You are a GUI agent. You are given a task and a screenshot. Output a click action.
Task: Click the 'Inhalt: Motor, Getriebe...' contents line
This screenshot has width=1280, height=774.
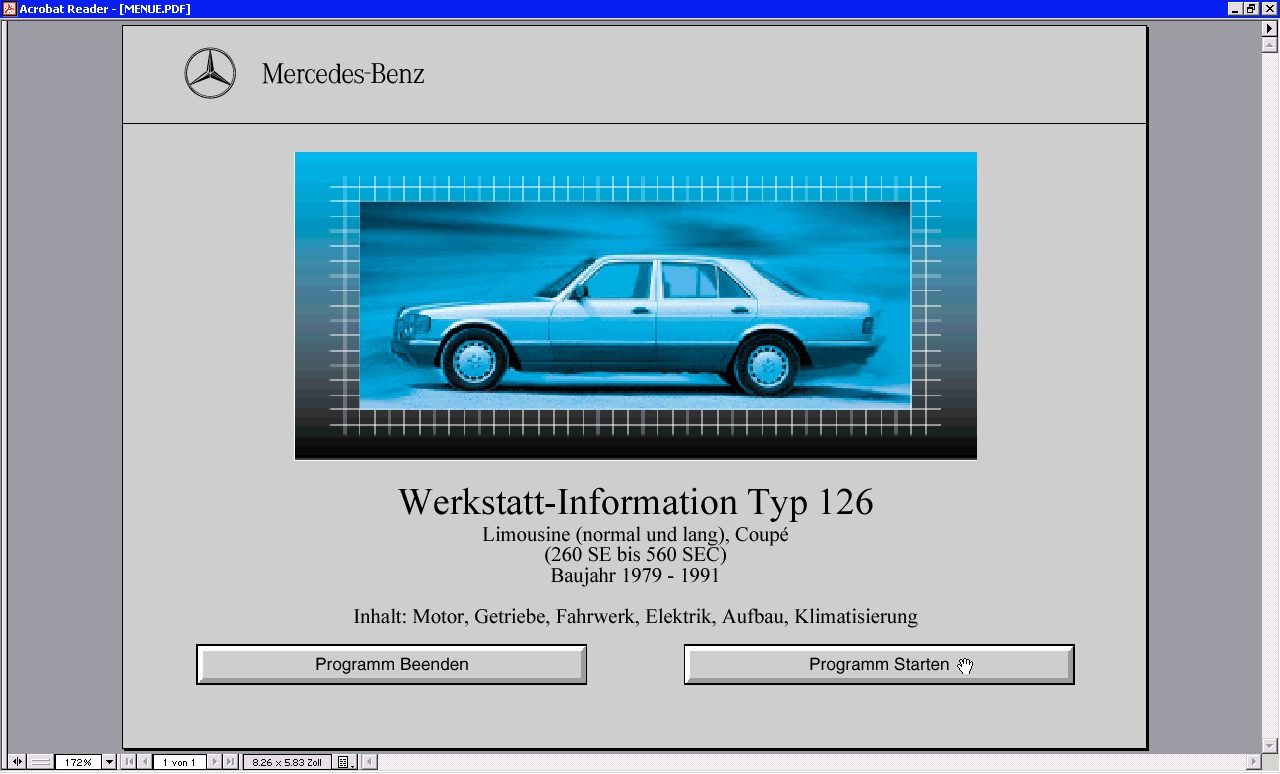tap(635, 617)
